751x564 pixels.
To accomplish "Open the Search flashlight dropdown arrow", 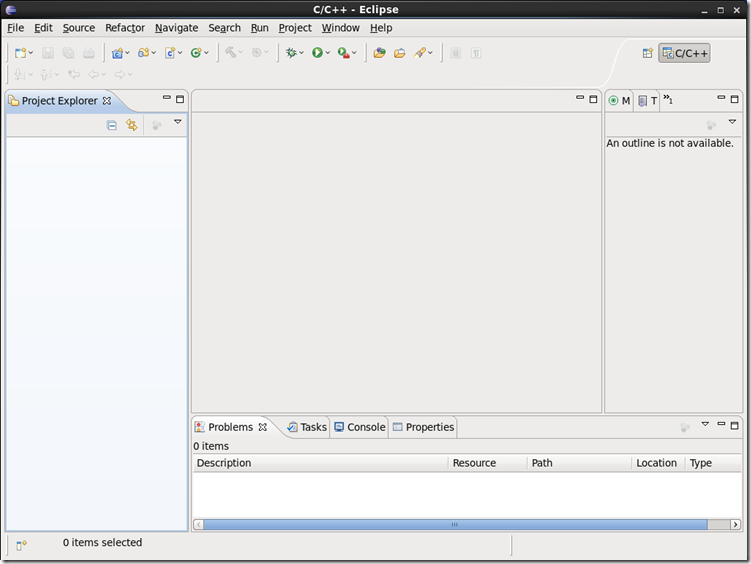I will tap(430, 53).
